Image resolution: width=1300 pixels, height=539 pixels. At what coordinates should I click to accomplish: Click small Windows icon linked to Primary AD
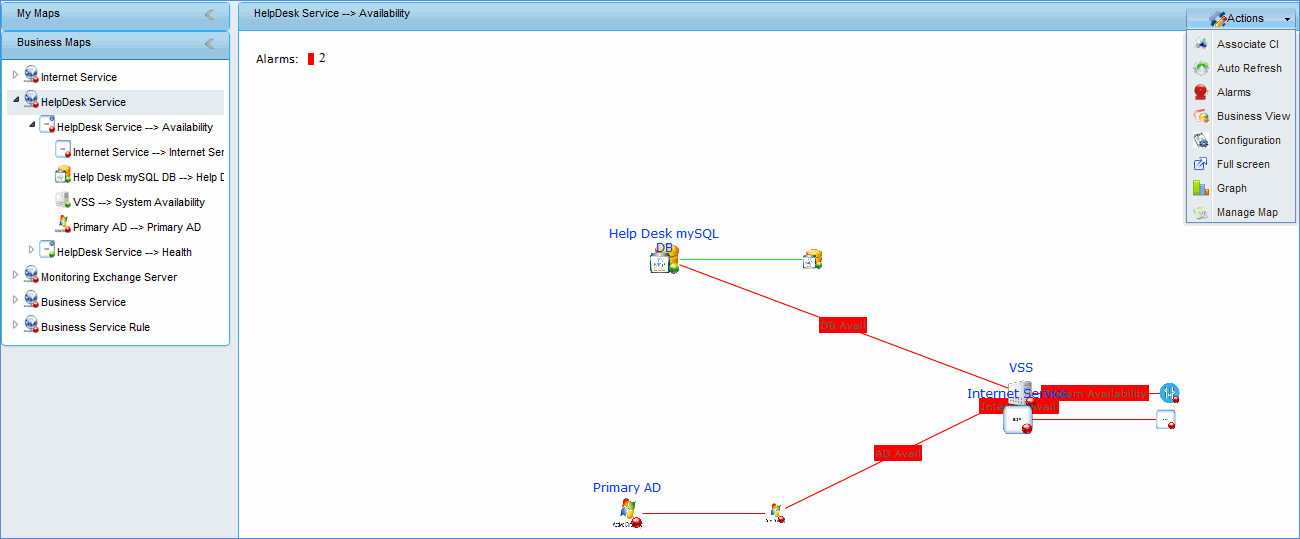(775, 513)
